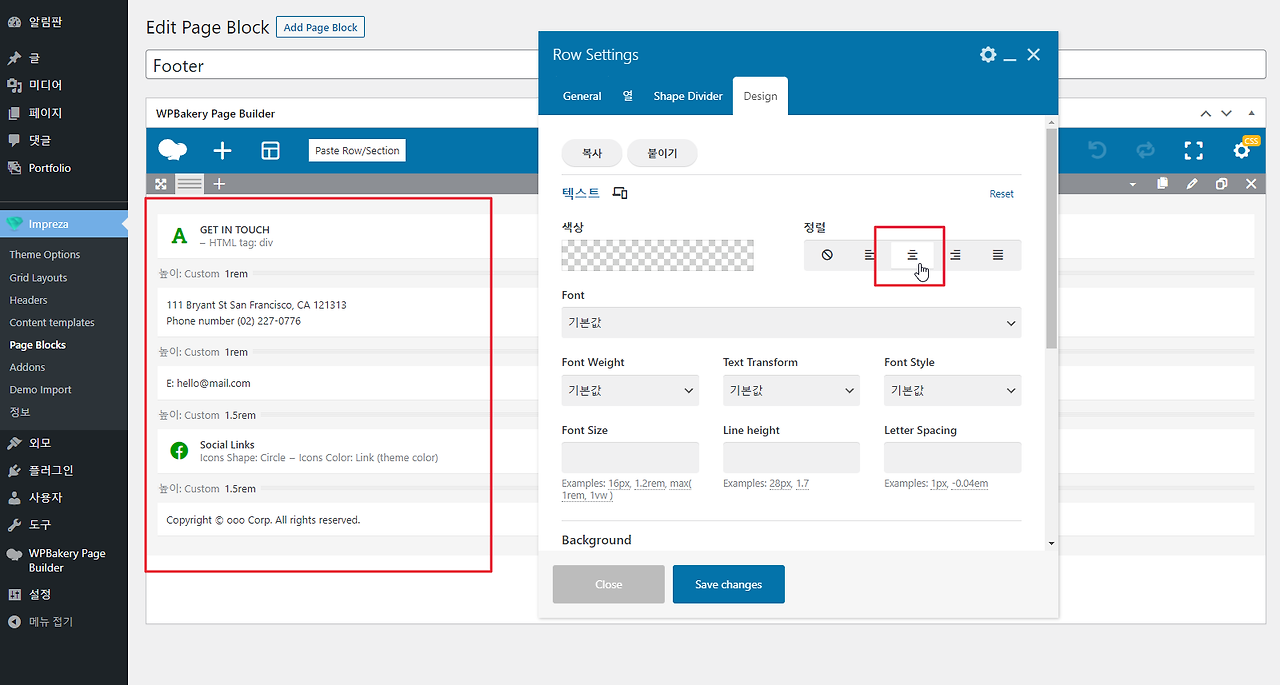Screen dimensions: 1280x685
Task: Open Demo Import menu item
Action: tap(40, 390)
